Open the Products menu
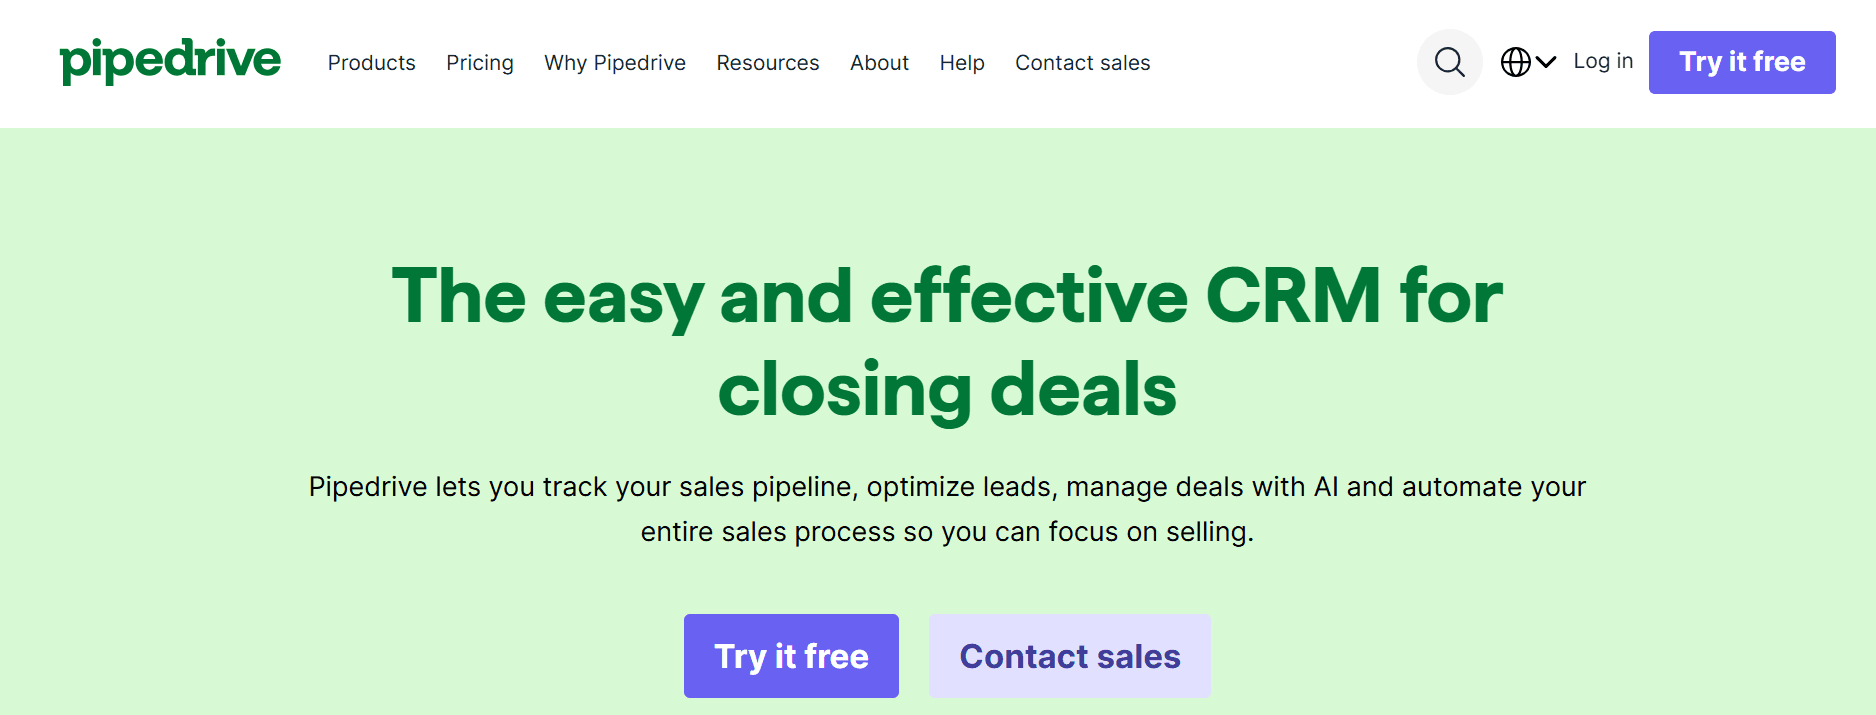 (371, 63)
